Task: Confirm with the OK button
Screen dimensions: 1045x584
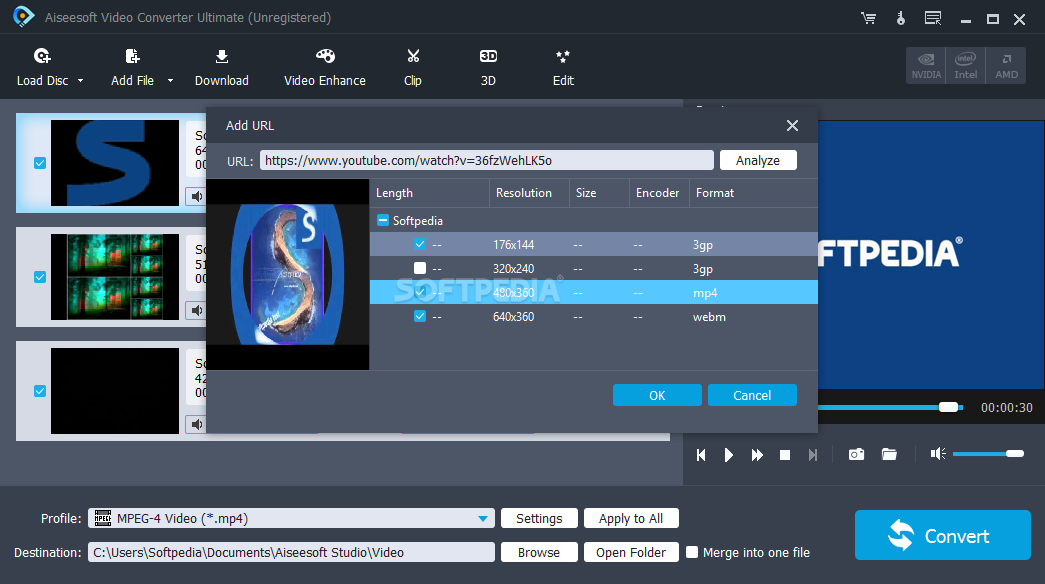Action: coord(657,395)
